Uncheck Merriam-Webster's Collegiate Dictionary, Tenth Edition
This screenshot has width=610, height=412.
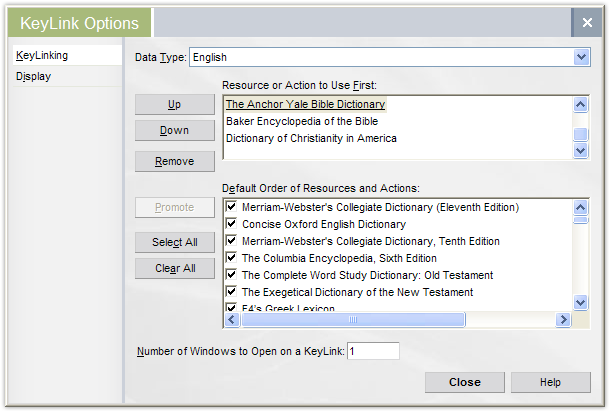pos(231,240)
